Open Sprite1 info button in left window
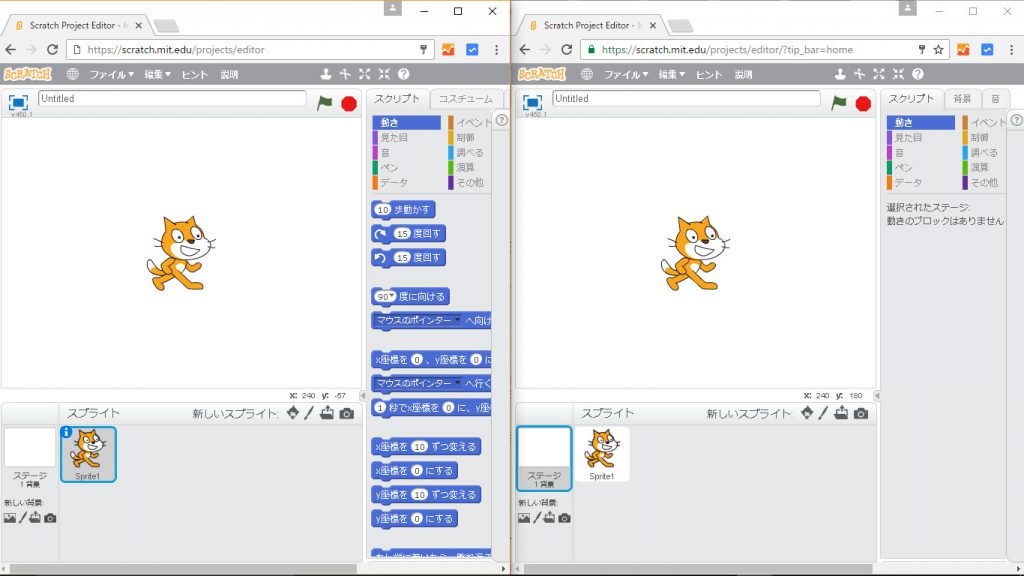 (66, 432)
